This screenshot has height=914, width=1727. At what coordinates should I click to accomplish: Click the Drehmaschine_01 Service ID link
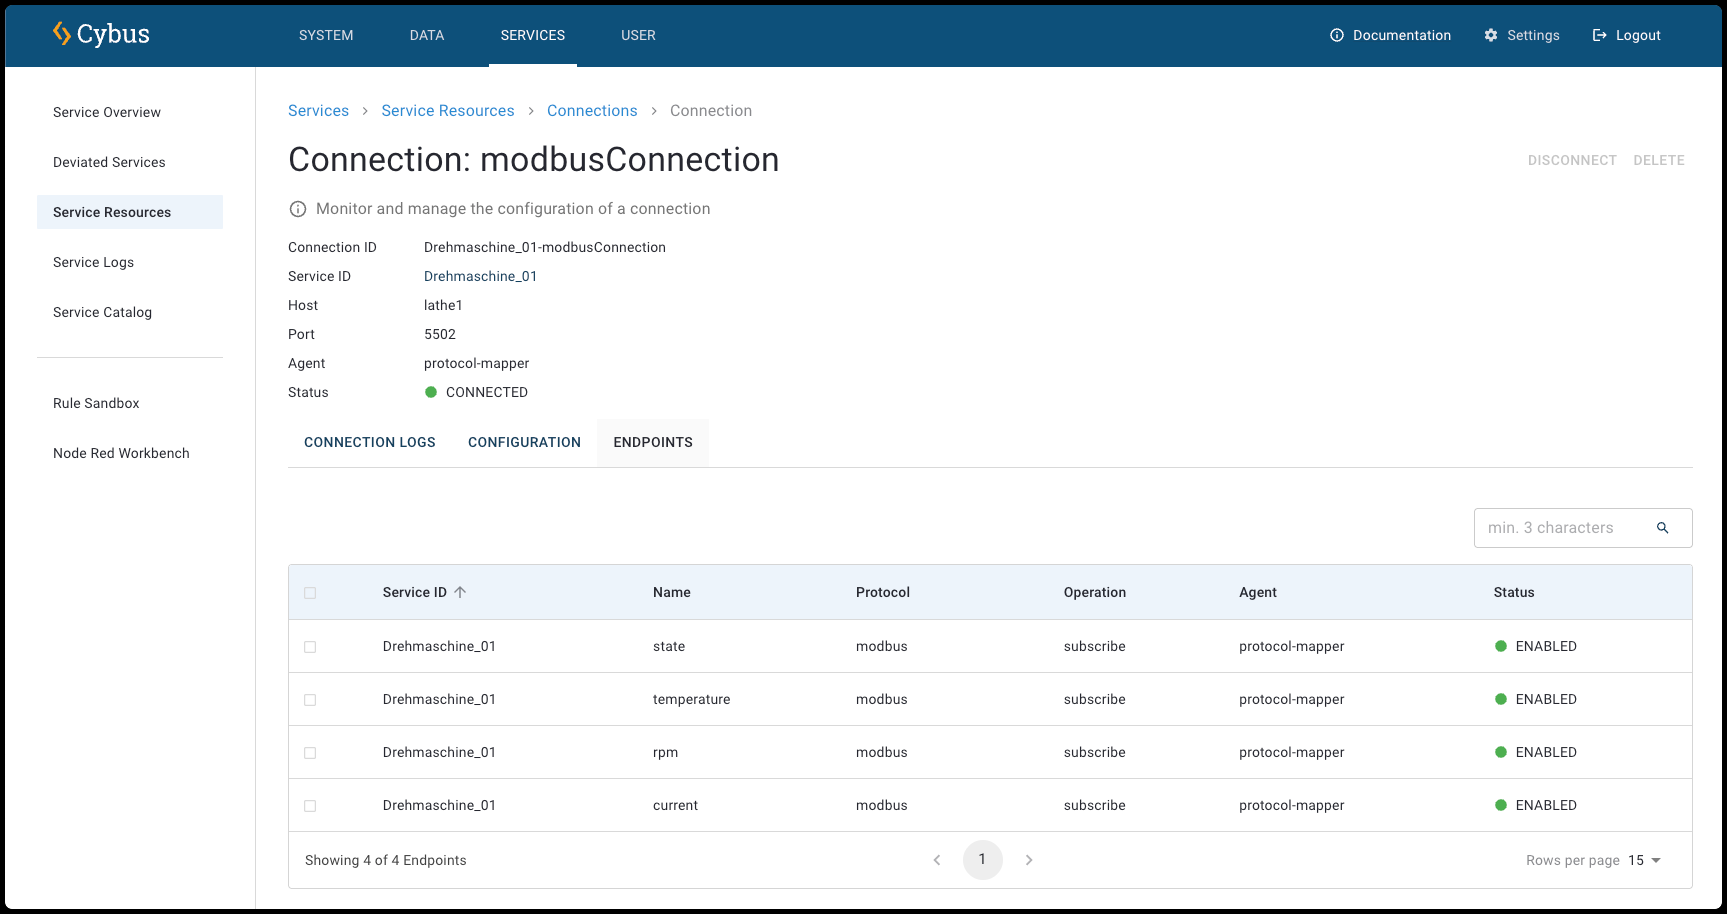(x=480, y=276)
